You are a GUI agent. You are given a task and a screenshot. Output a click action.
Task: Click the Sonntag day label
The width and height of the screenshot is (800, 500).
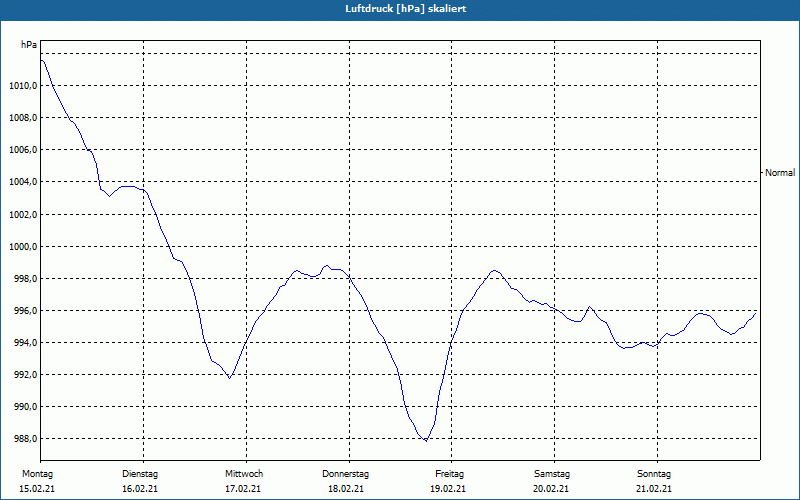coord(654,474)
